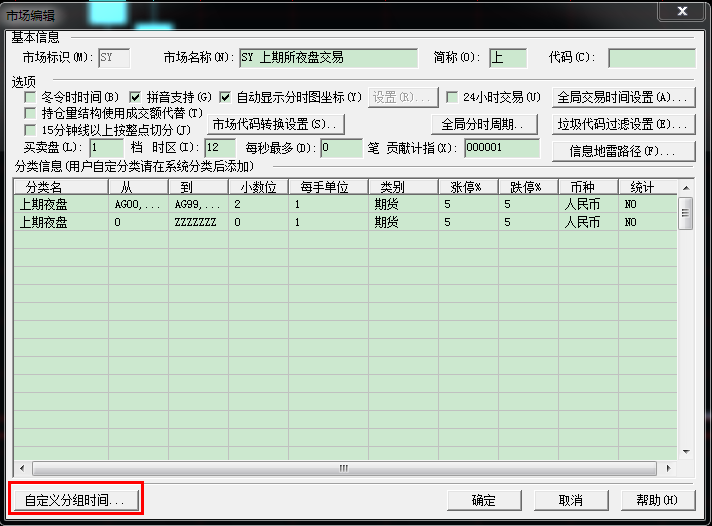Open 垃圾代码过滤设置 button
The image size is (712, 526).
[623, 124]
